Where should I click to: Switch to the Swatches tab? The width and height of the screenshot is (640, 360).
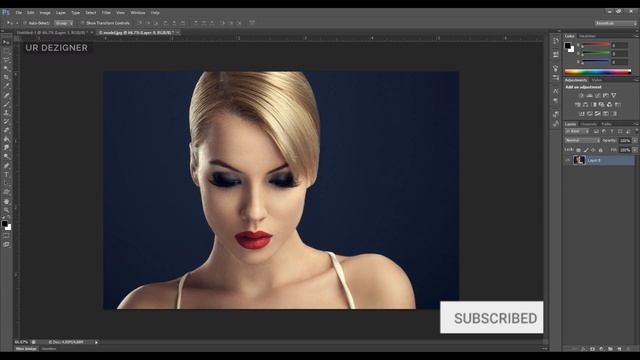[587, 36]
